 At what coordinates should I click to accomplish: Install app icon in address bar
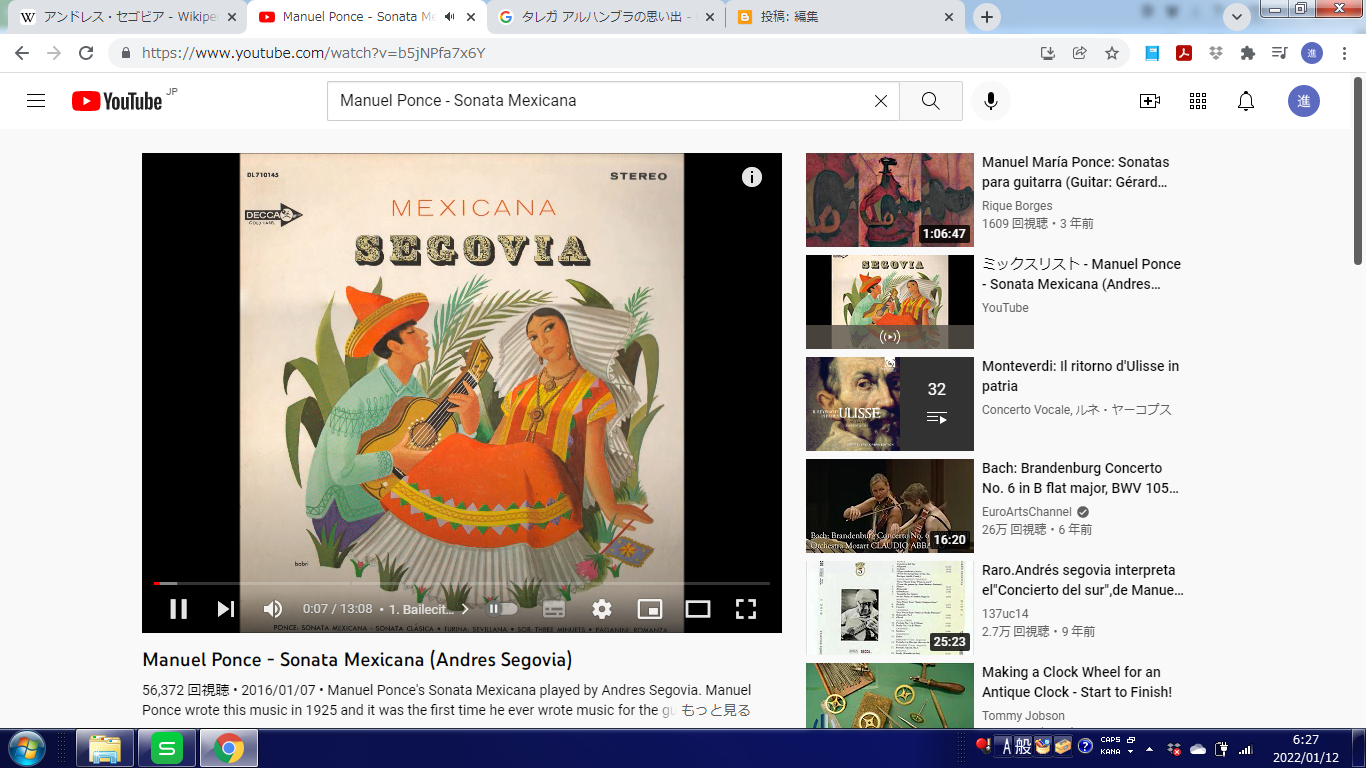click(x=1048, y=53)
